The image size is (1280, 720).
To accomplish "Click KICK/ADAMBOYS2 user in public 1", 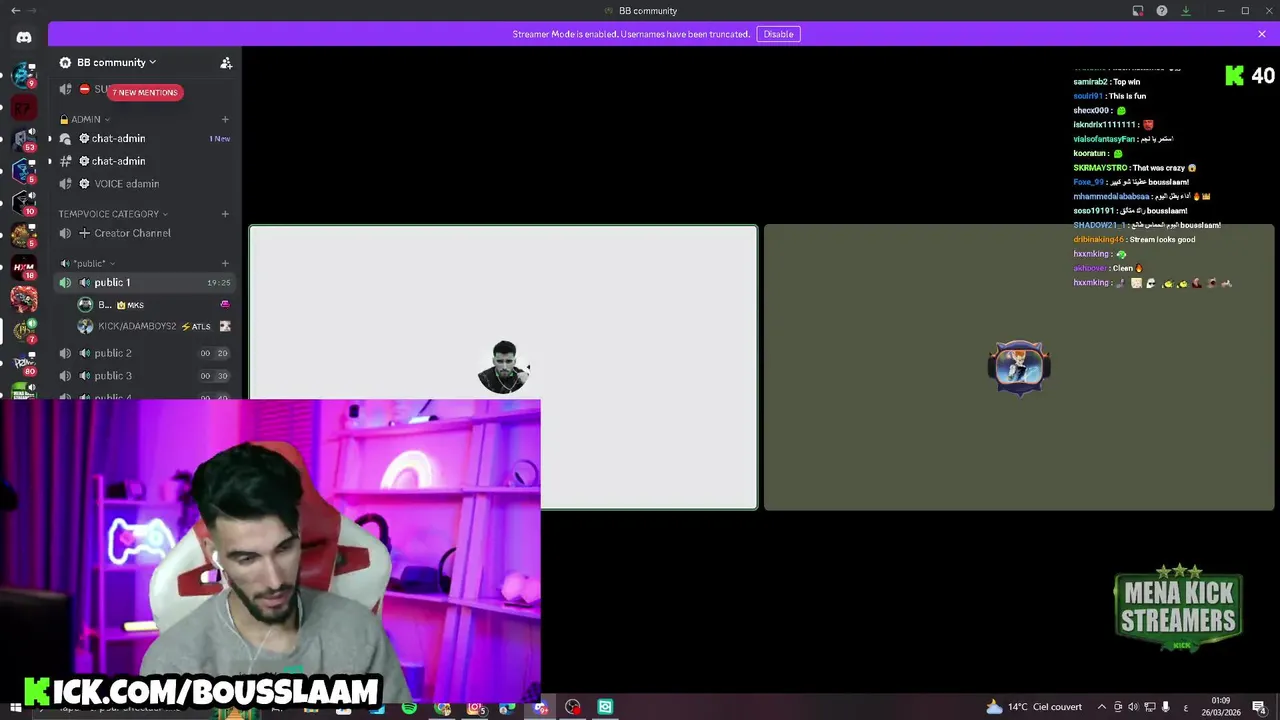I will point(155,326).
